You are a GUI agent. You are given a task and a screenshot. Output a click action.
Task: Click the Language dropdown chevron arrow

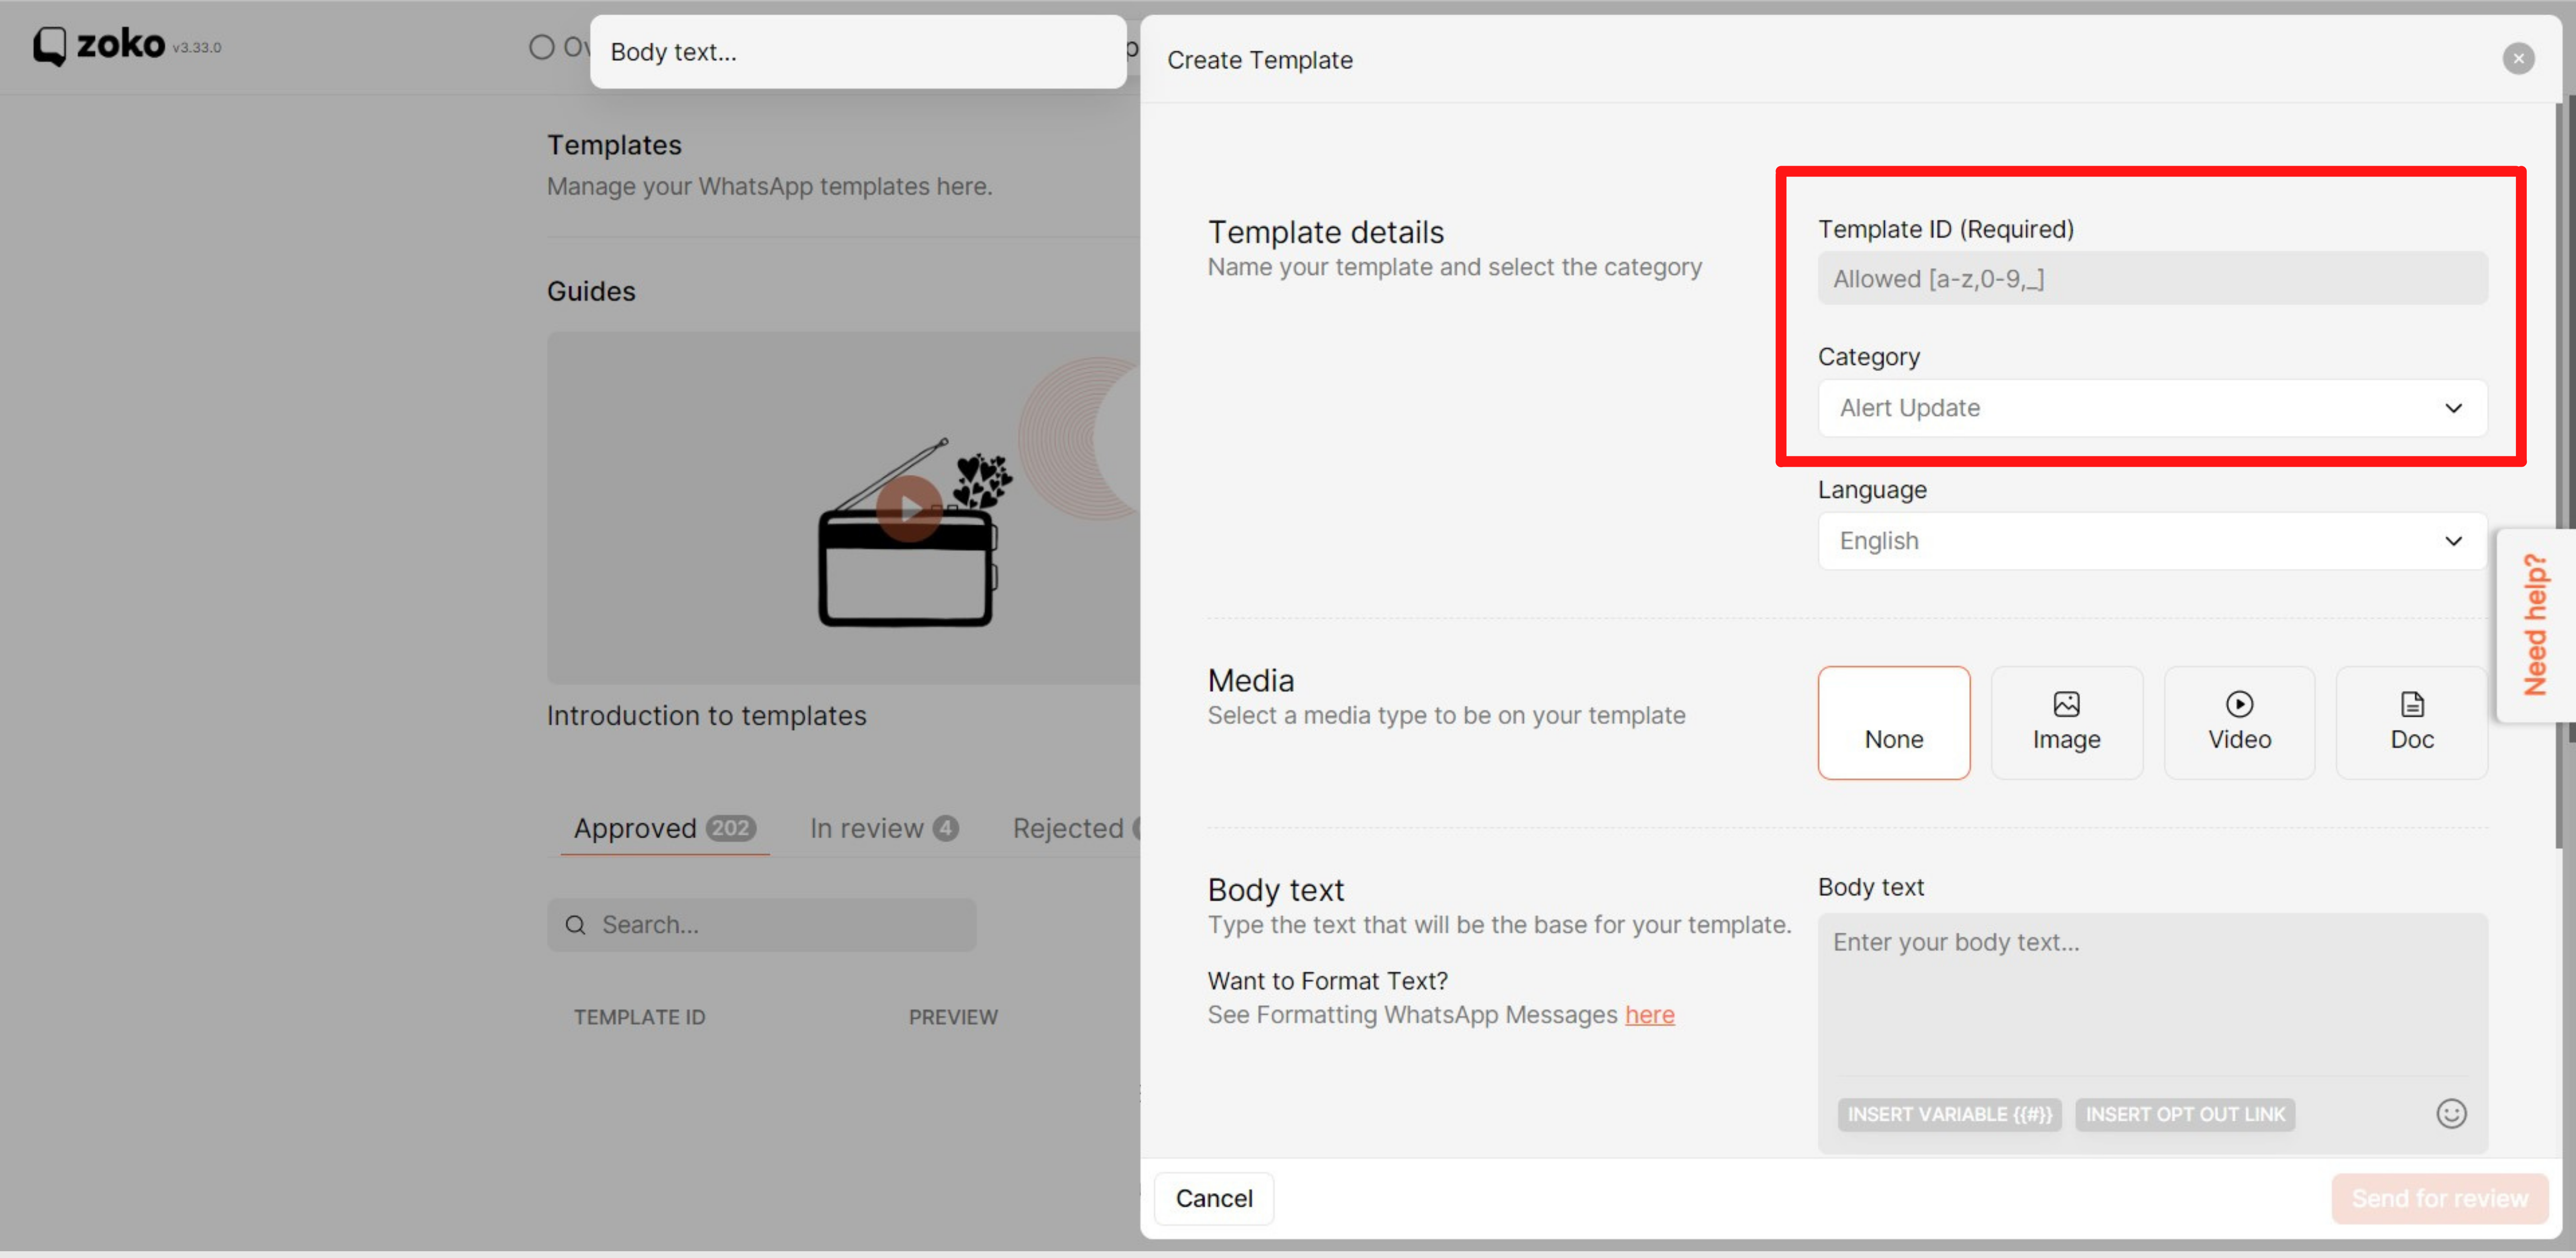click(x=2452, y=541)
